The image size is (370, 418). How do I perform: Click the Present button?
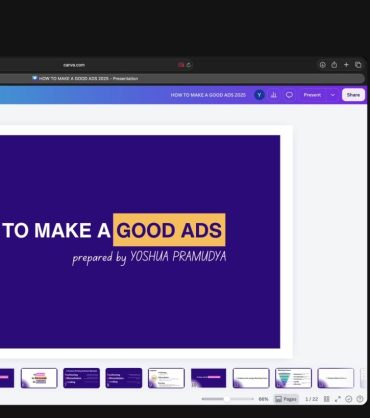point(312,95)
